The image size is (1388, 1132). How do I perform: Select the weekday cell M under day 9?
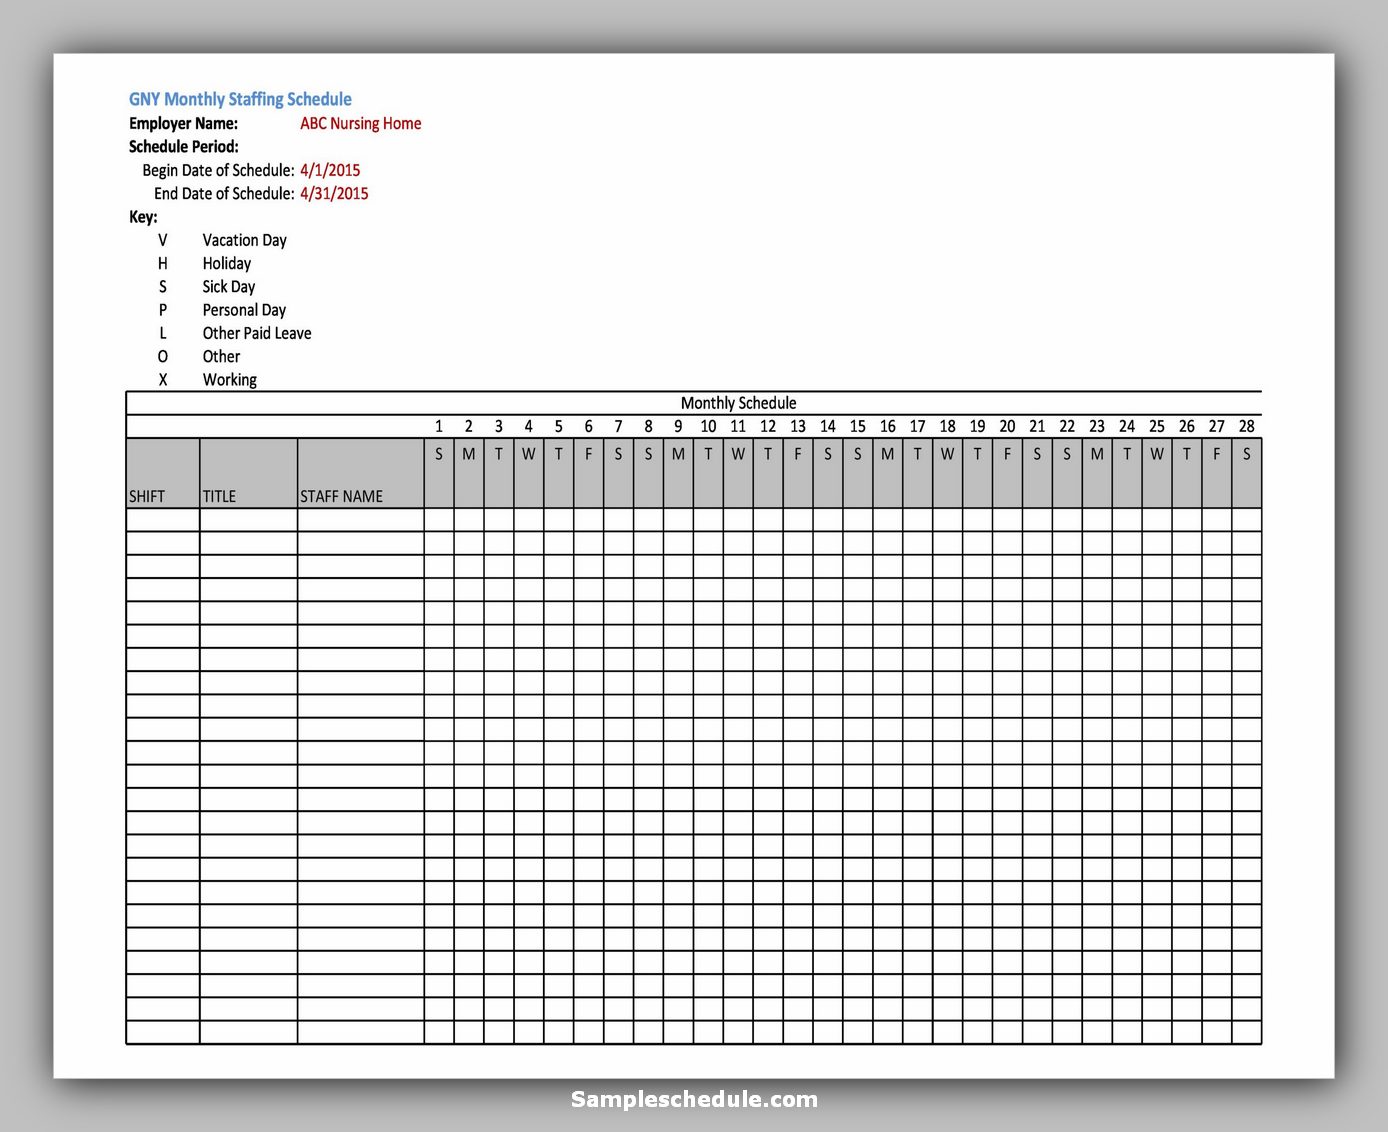coord(678,473)
